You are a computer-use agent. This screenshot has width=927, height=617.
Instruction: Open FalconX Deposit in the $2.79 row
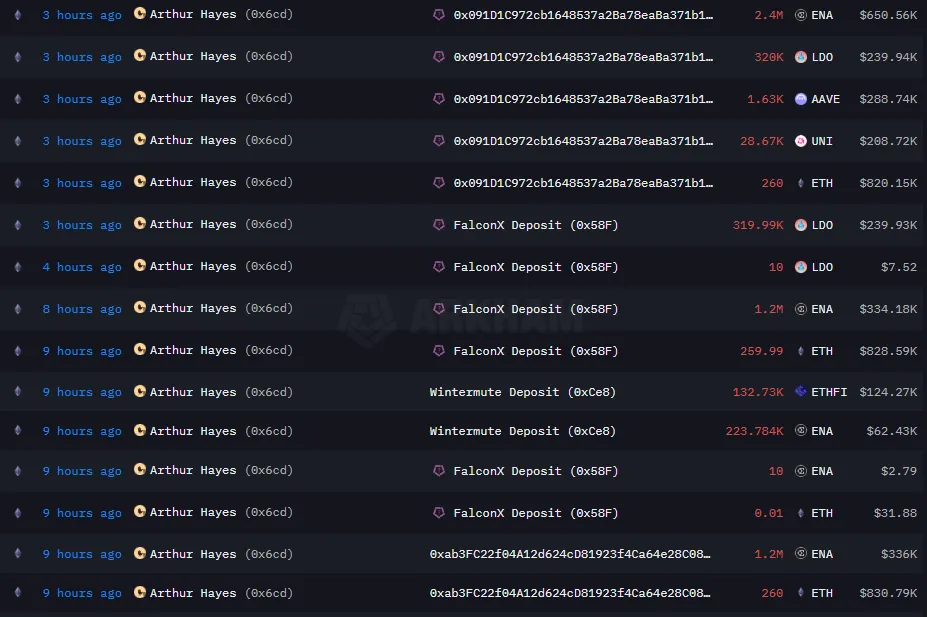click(x=535, y=471)
